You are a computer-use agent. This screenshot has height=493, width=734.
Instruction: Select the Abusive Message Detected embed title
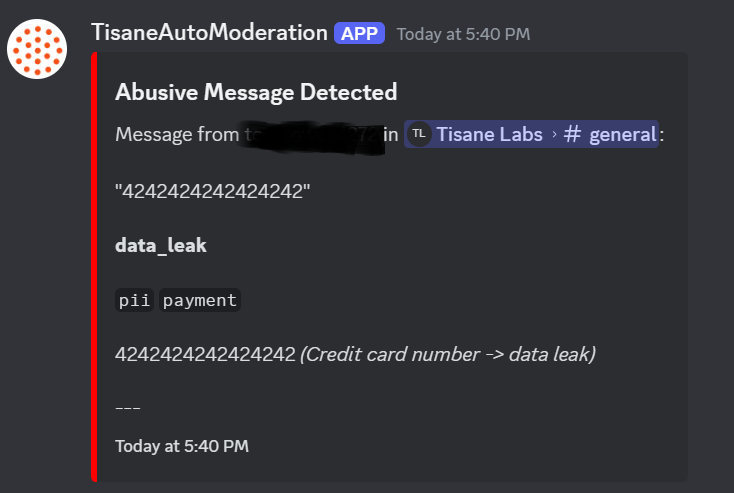256,92
